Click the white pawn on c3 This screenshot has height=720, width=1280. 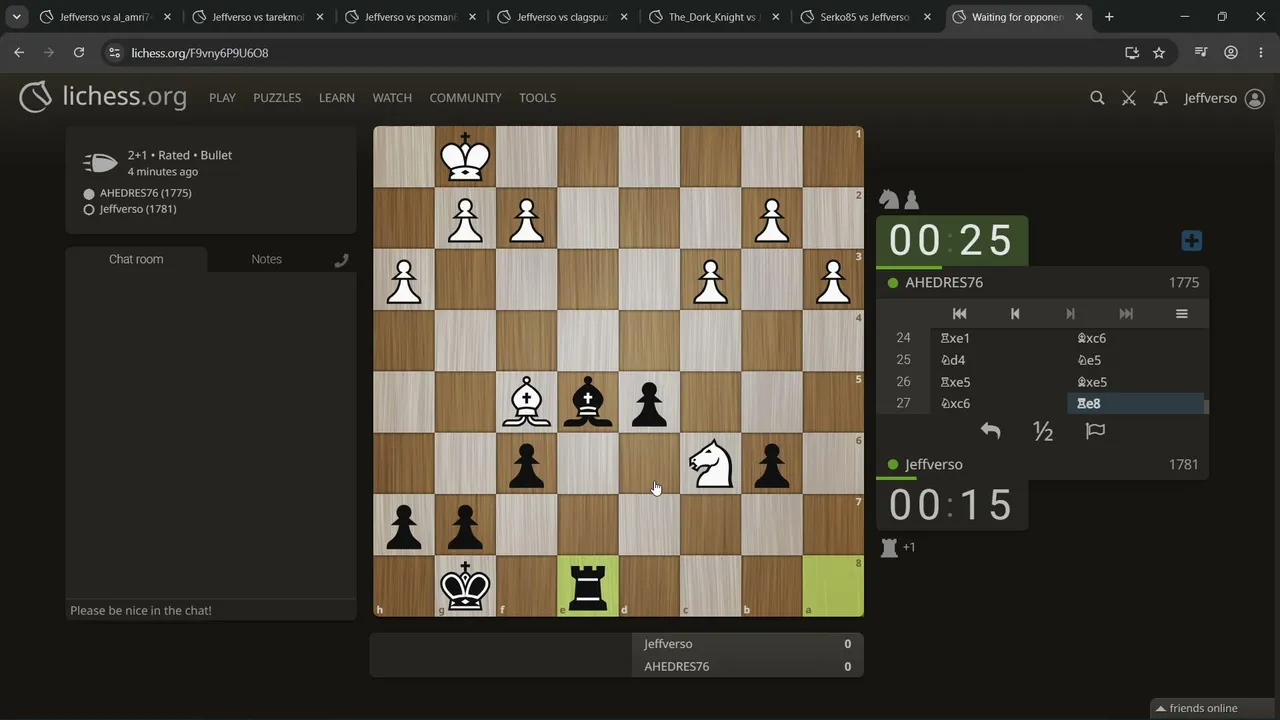pyautogui.click(x=711, y=280)
